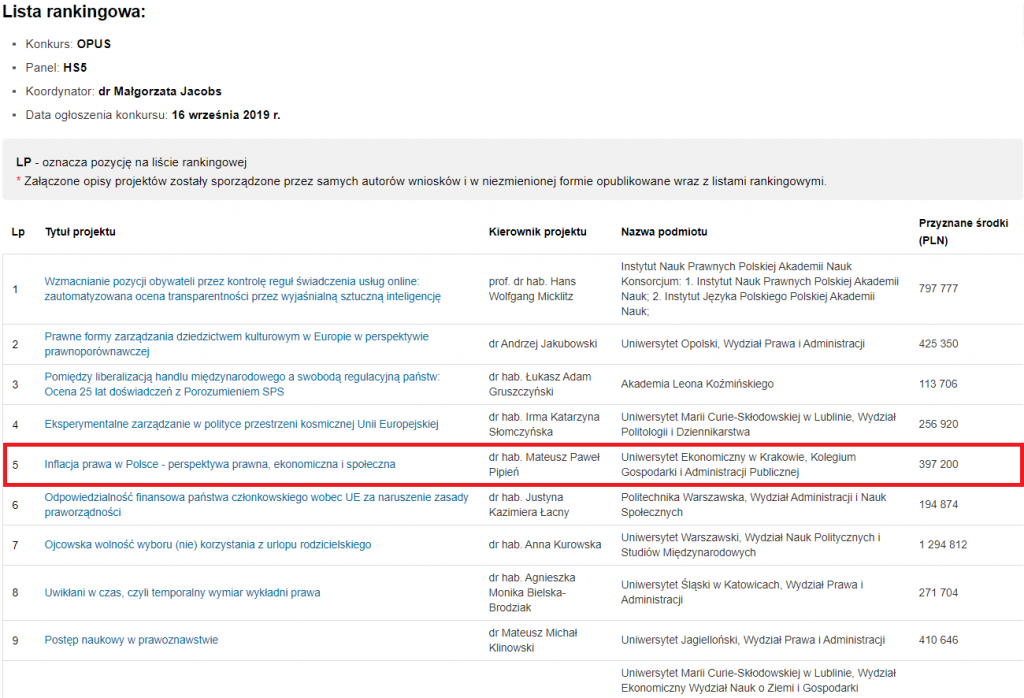Open project link about Wzmacnianie pozycji obywateli
The image size is (1024, 698).
click(x=242, y=288)
